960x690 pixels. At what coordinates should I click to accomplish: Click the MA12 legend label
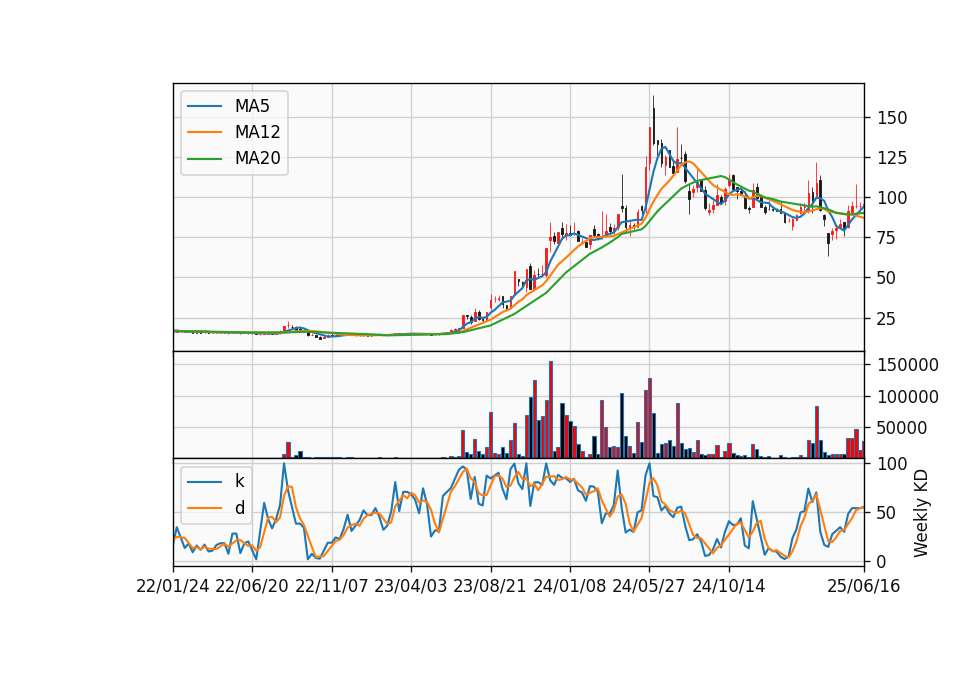click(257, 132)
